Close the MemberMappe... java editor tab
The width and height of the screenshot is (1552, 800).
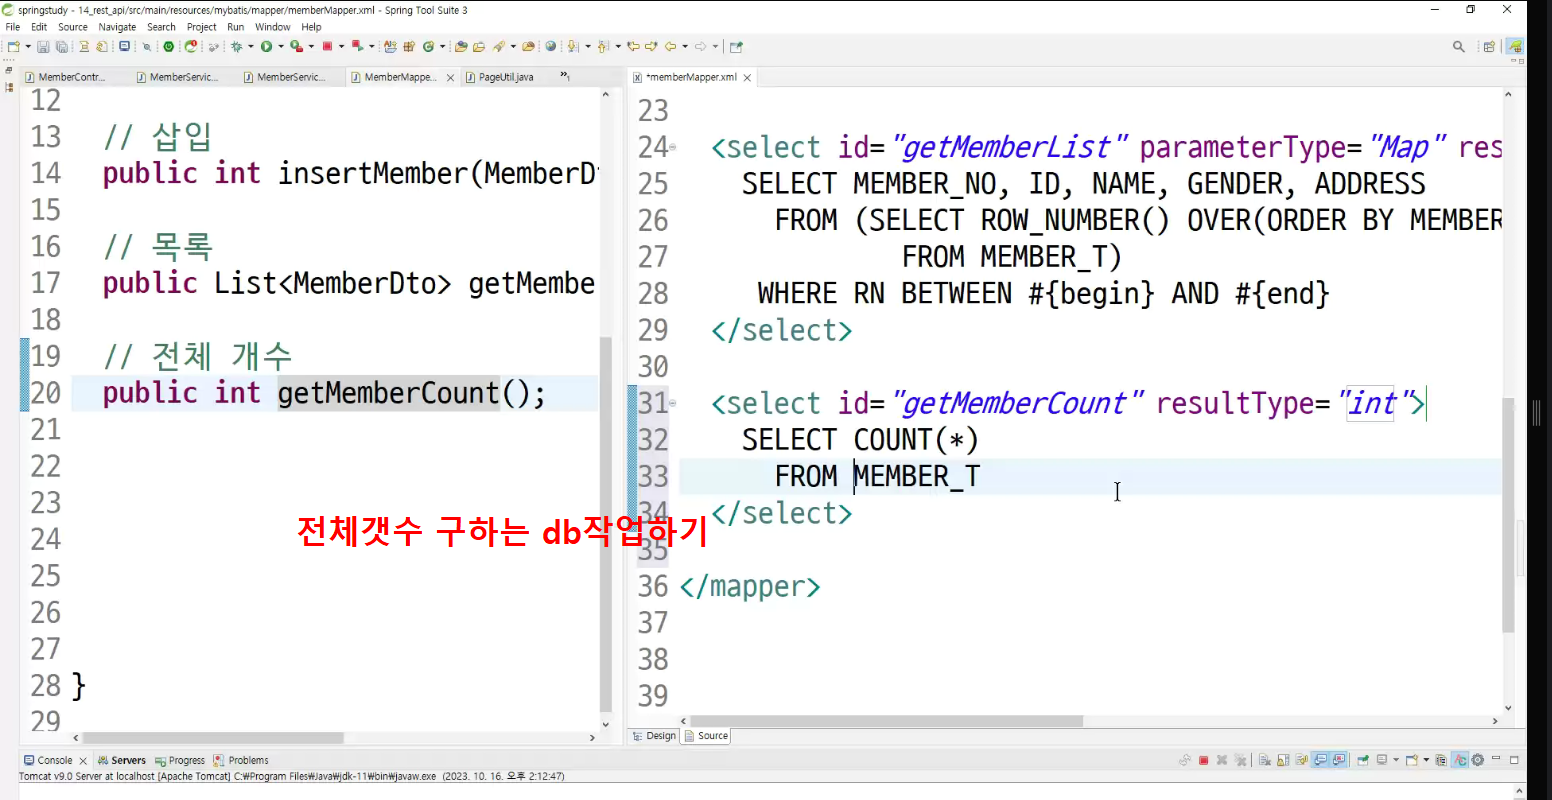tap(450, 77)
